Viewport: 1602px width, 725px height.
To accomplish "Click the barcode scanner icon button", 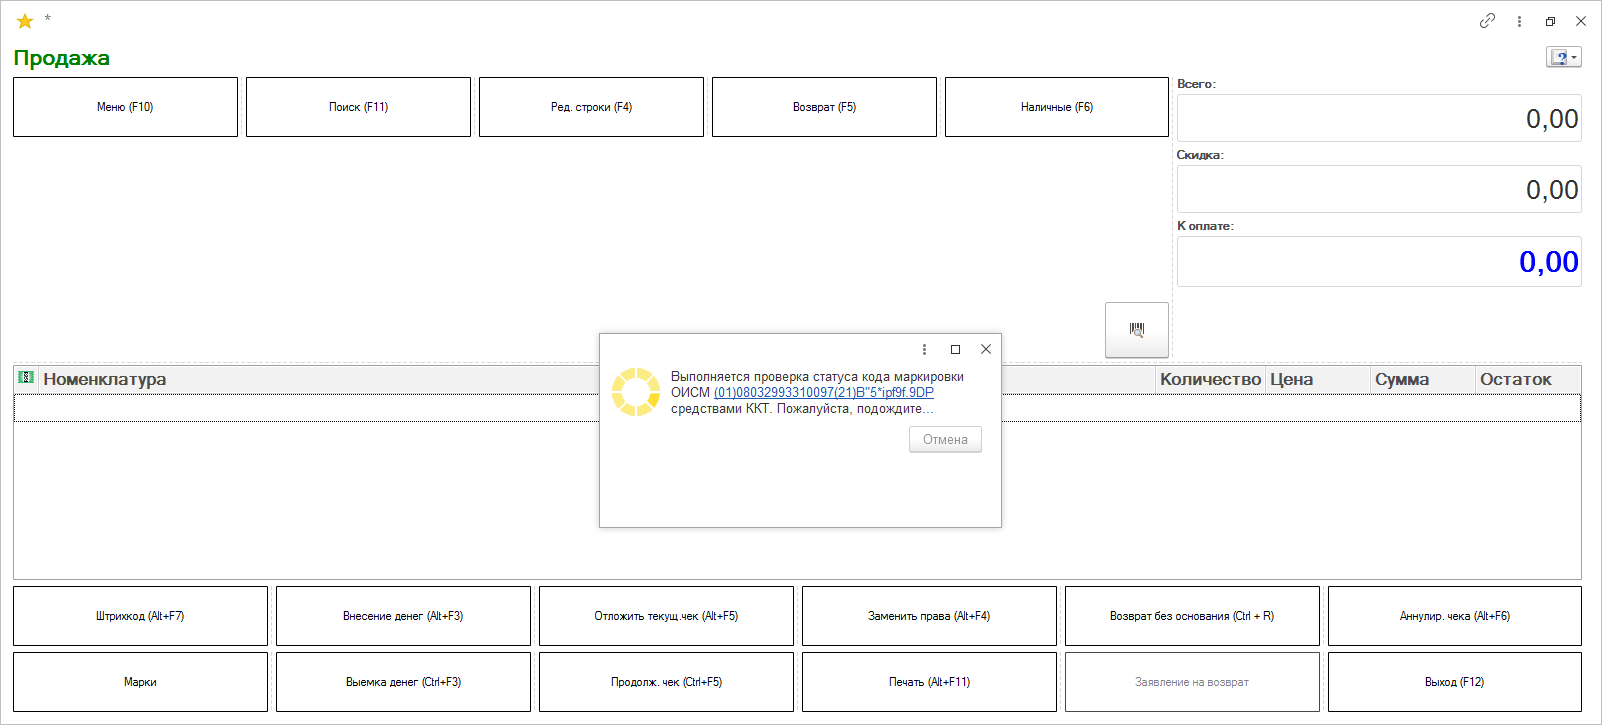I will pyautogui.click(x=1137, y=330).
